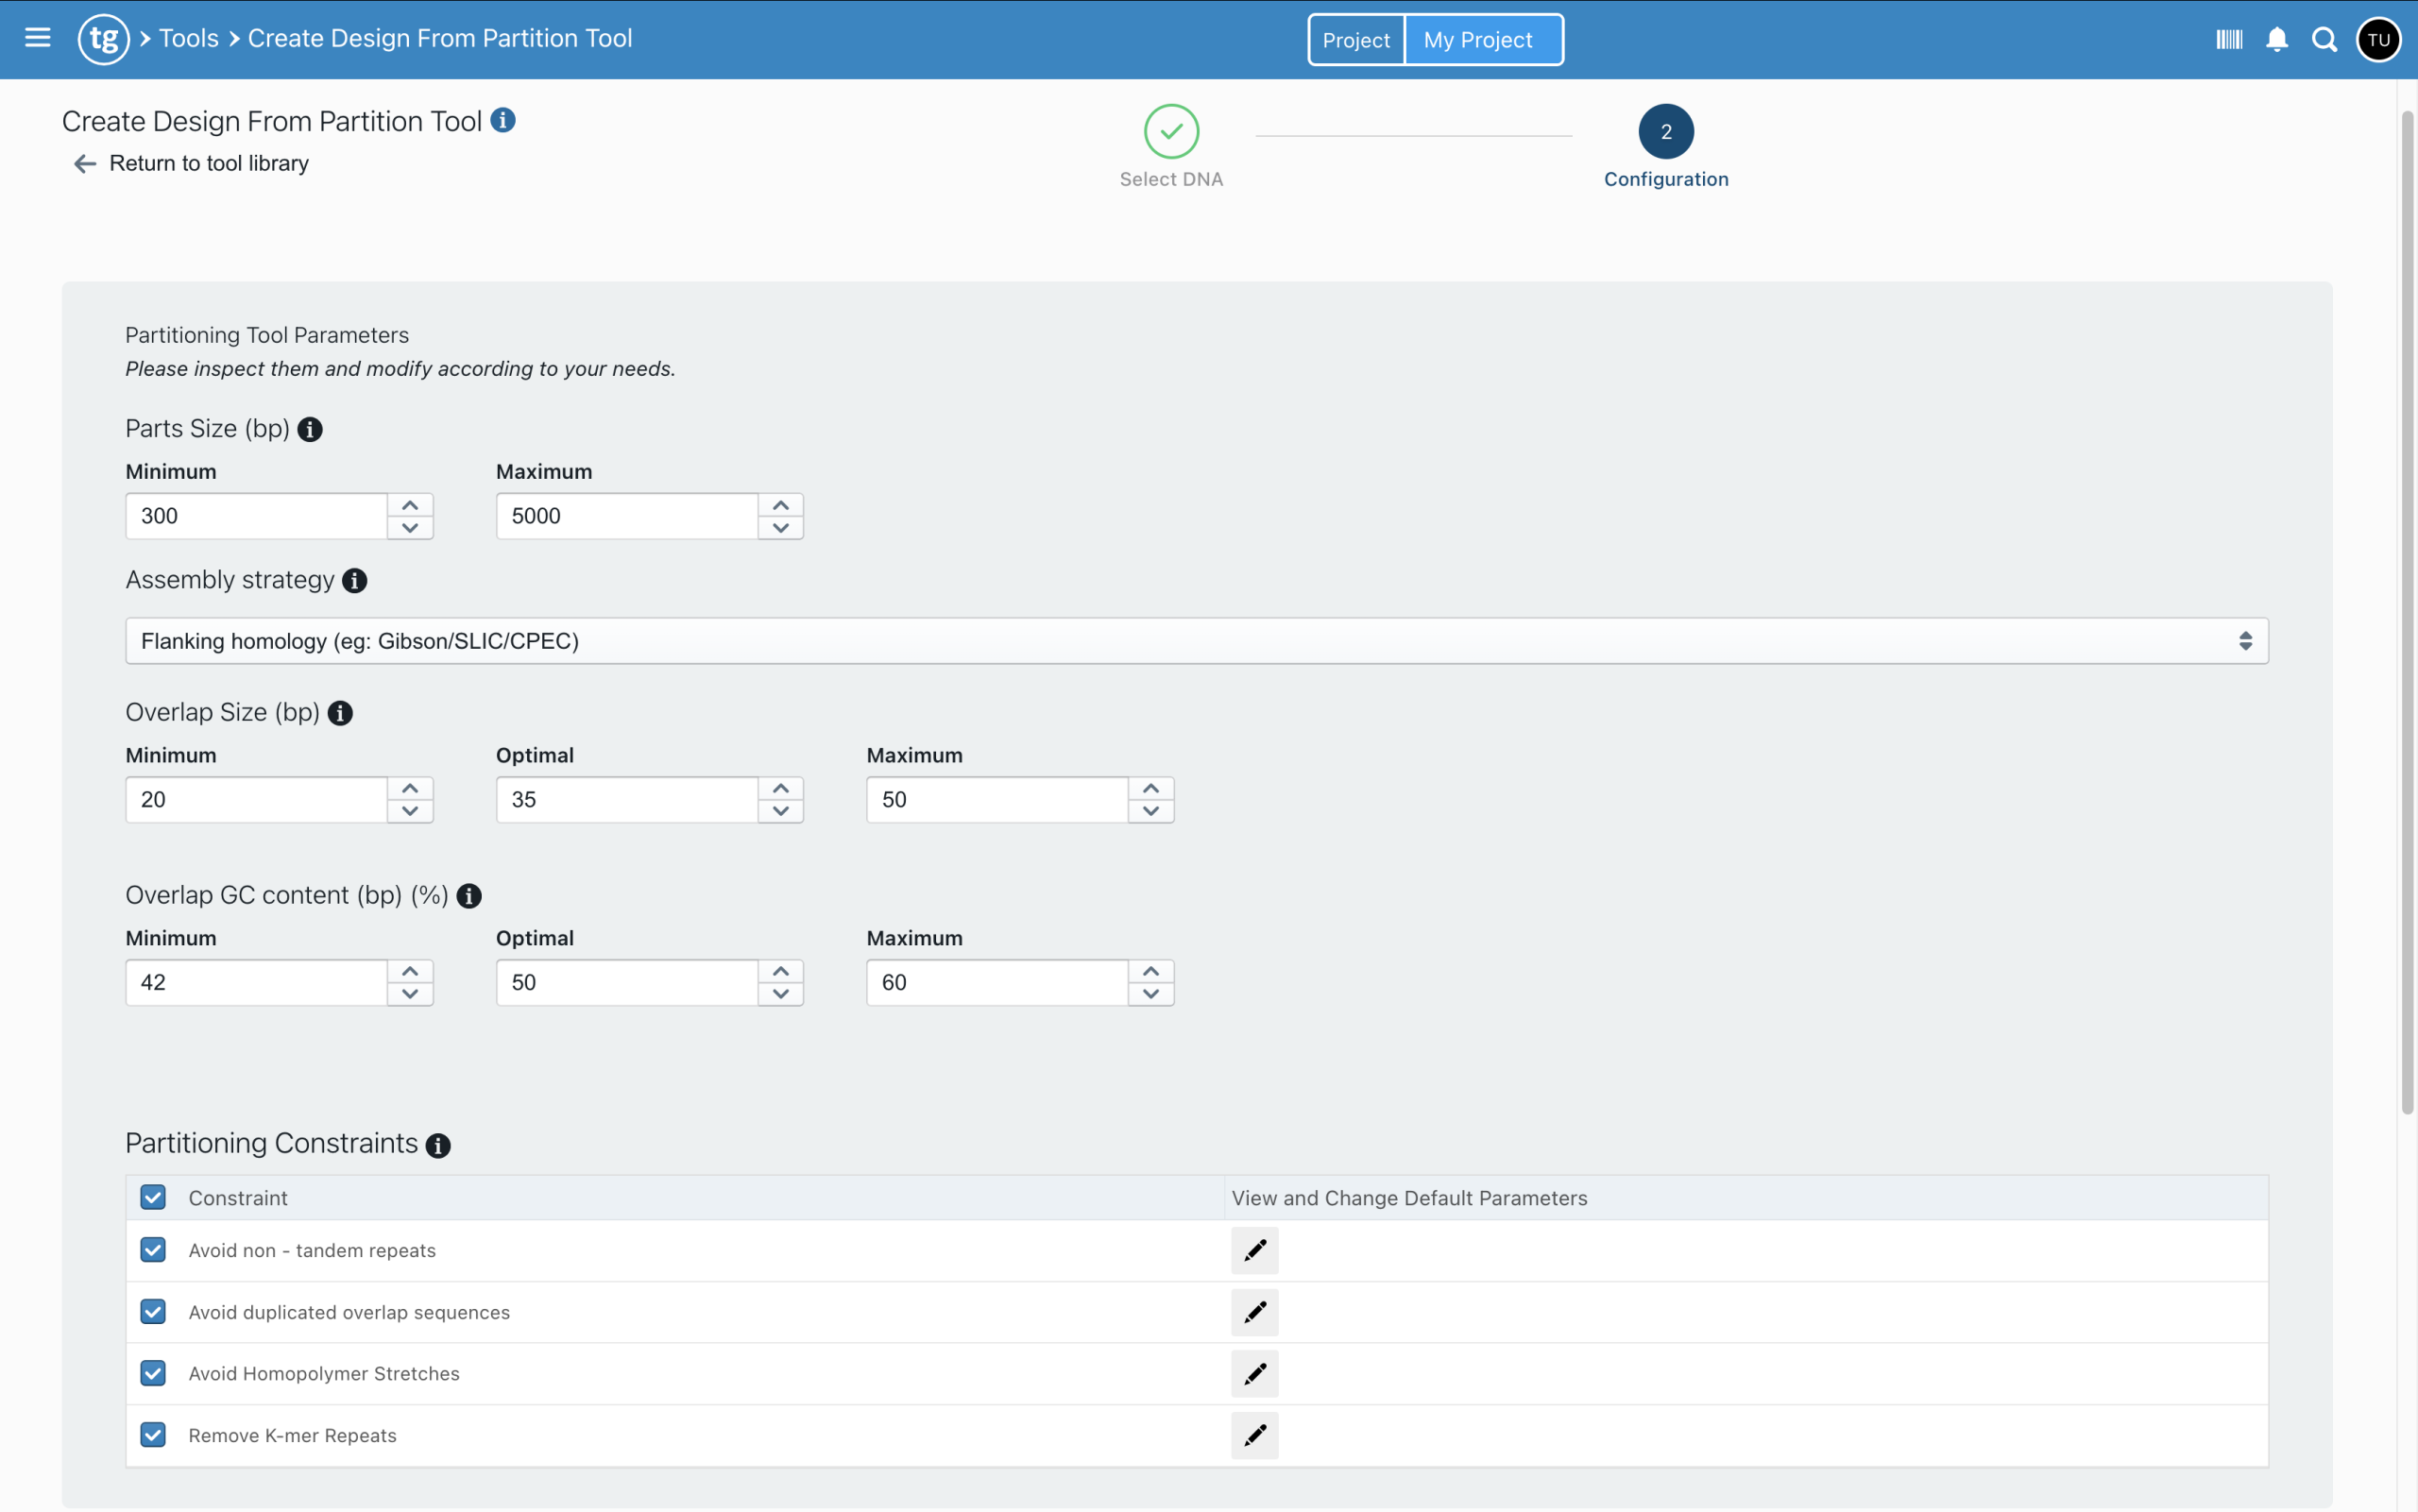Image resolution: width=2418 pixels, height=1512 pixels.
Task: Edit parameters for Avoid Homopolymer Stretches
Action: click(x=1254, y=1374)
